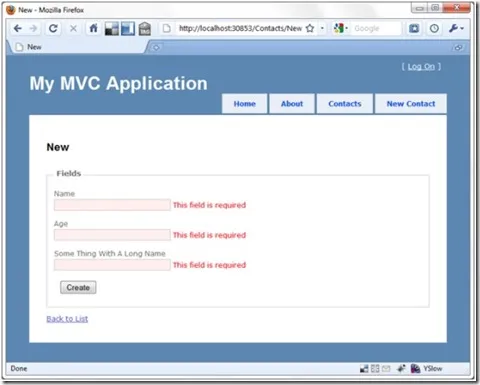Open the New Contact menu tab
480x385 pixels.
point(411,104)
